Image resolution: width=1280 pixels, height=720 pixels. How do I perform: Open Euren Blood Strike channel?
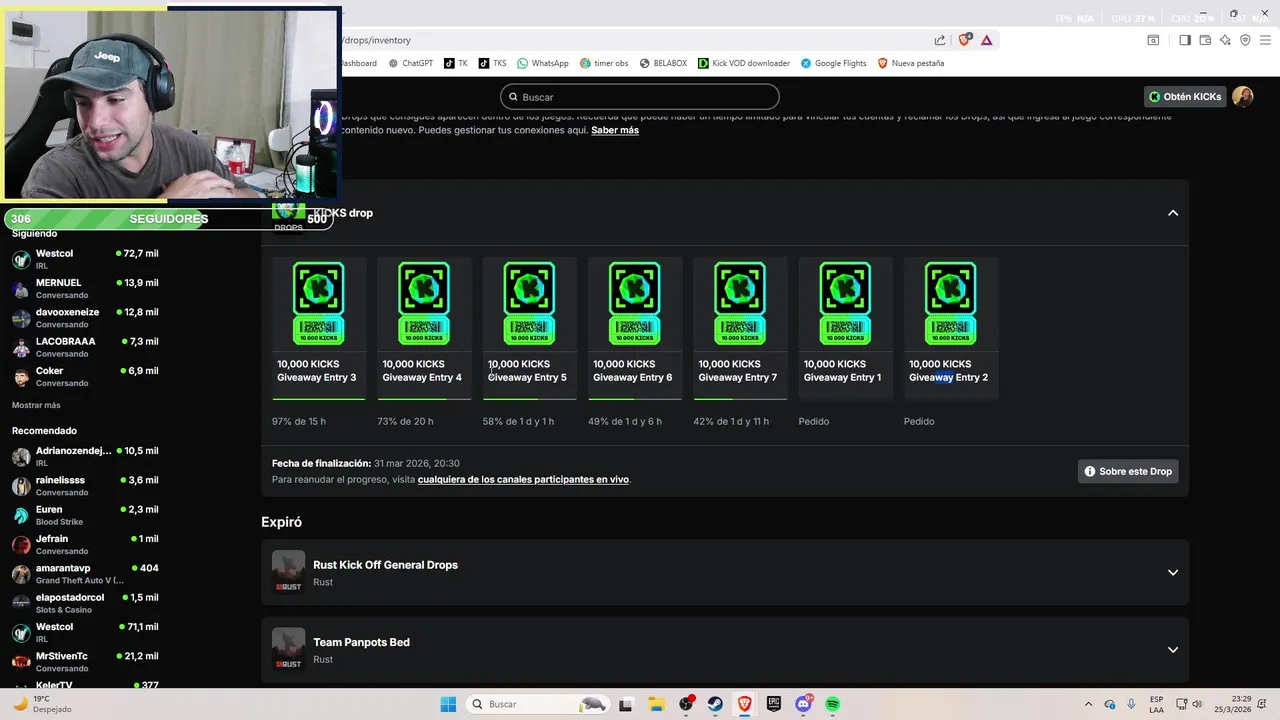85,515
